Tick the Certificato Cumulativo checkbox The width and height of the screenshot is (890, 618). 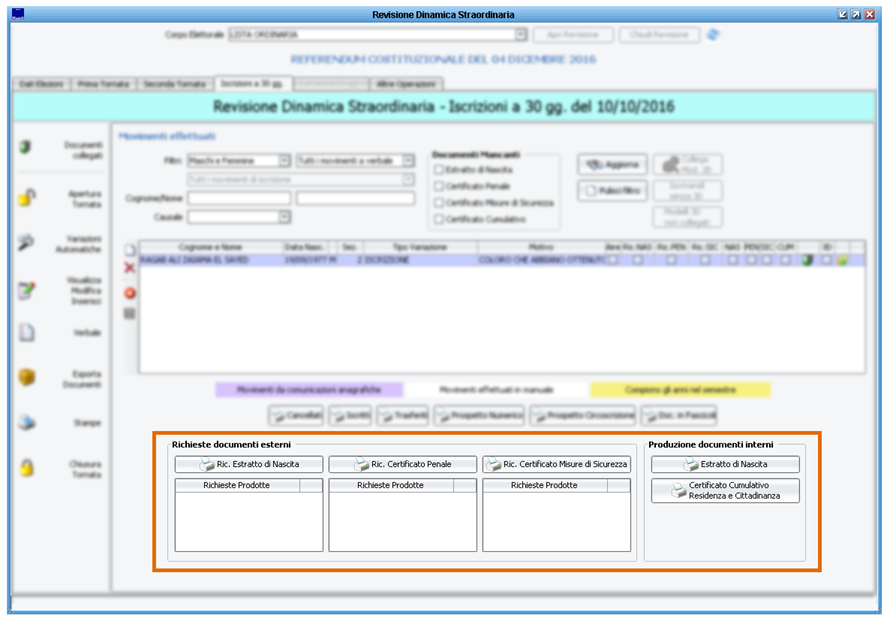(439, 219)
